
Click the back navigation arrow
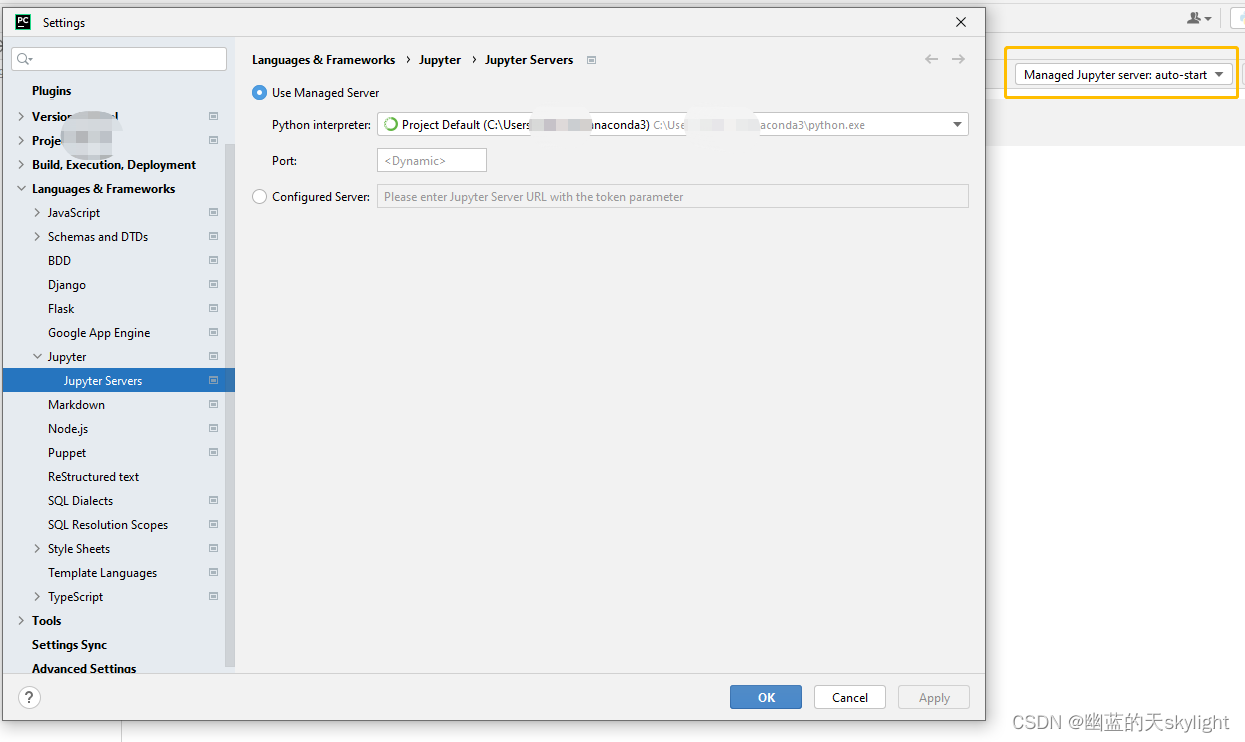(x=931, y=60)
